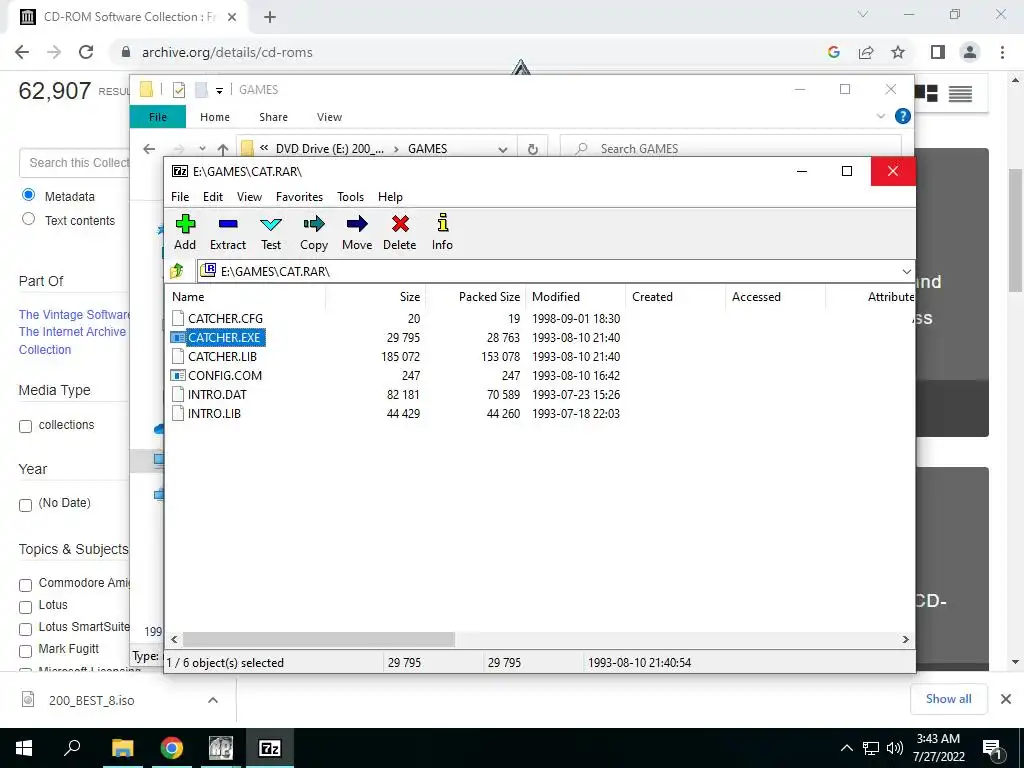Click the share page icon in Chrome
Image resolution: width=1024 pixels, height=768 pixels.
tap(866, 52)
